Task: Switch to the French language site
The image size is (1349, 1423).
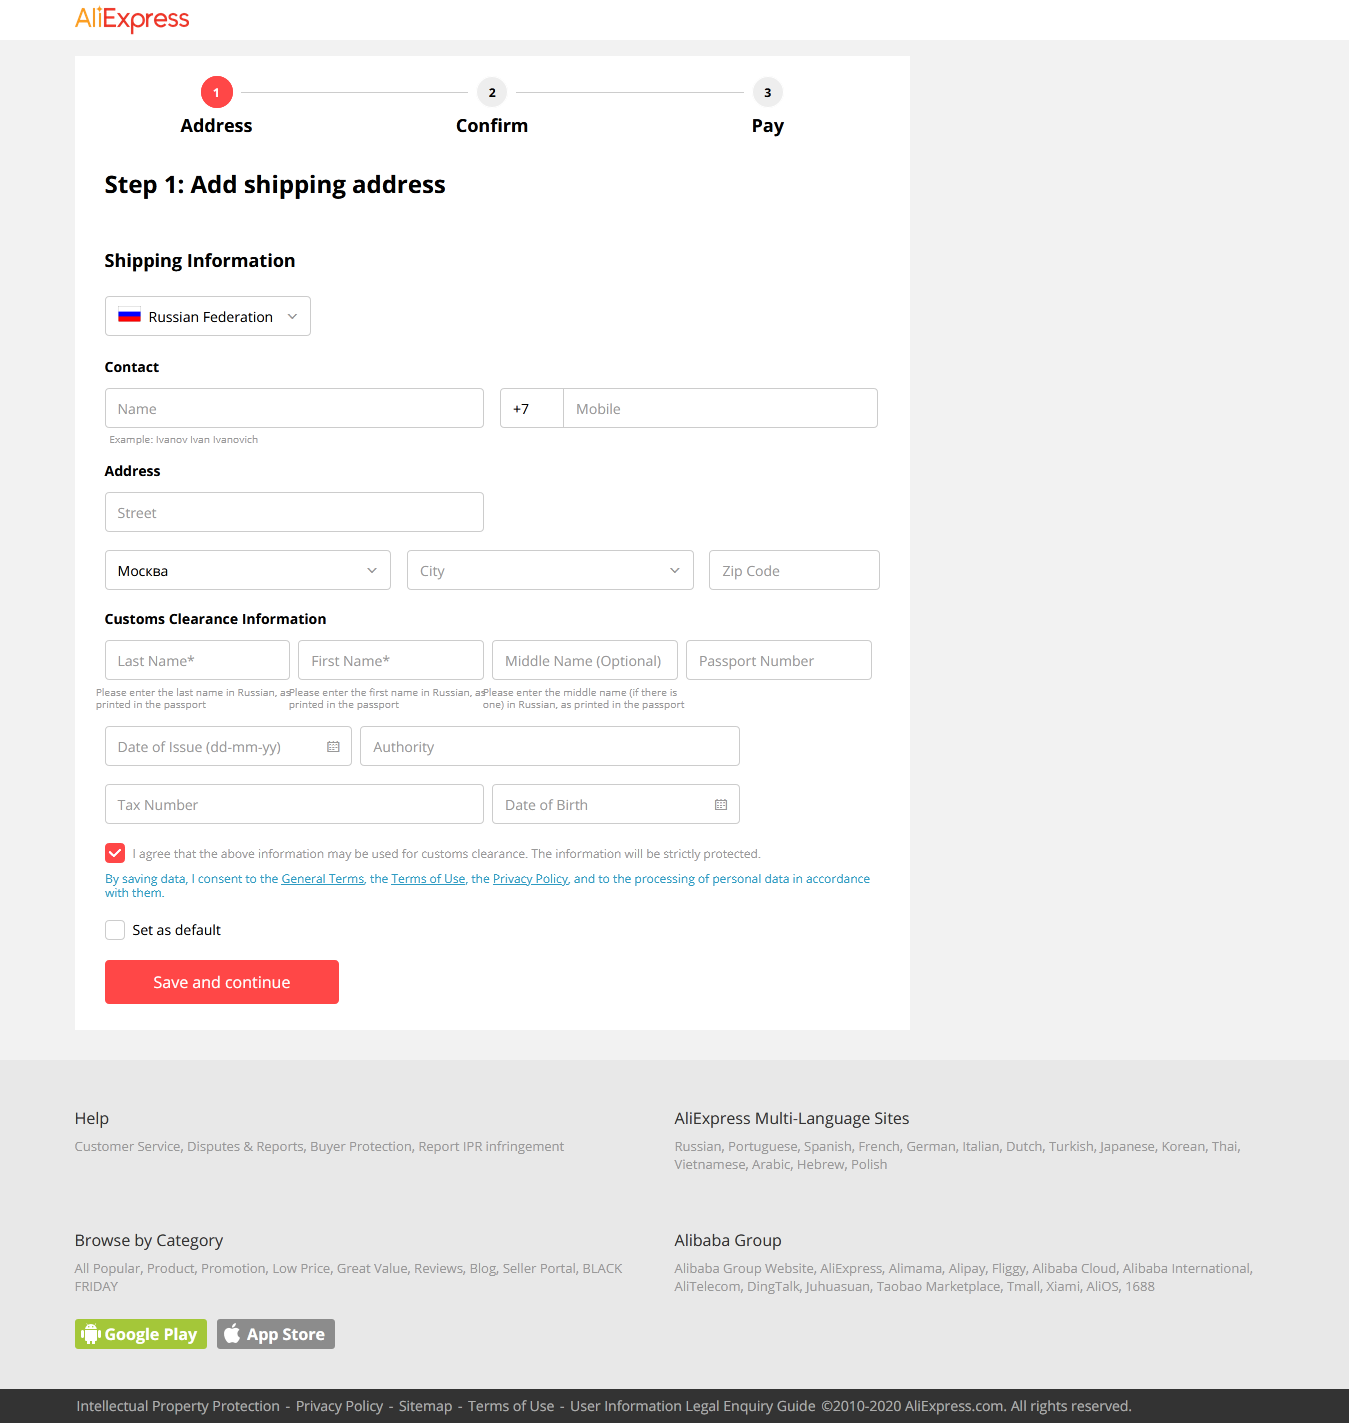Action: tap(878, 1146)
